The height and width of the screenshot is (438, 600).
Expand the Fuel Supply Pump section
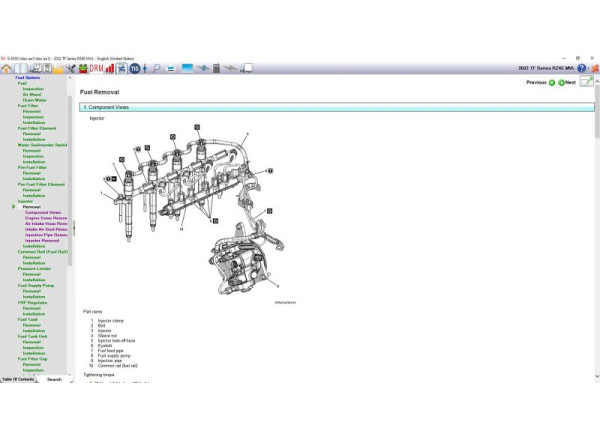click(x=36, y=285)
